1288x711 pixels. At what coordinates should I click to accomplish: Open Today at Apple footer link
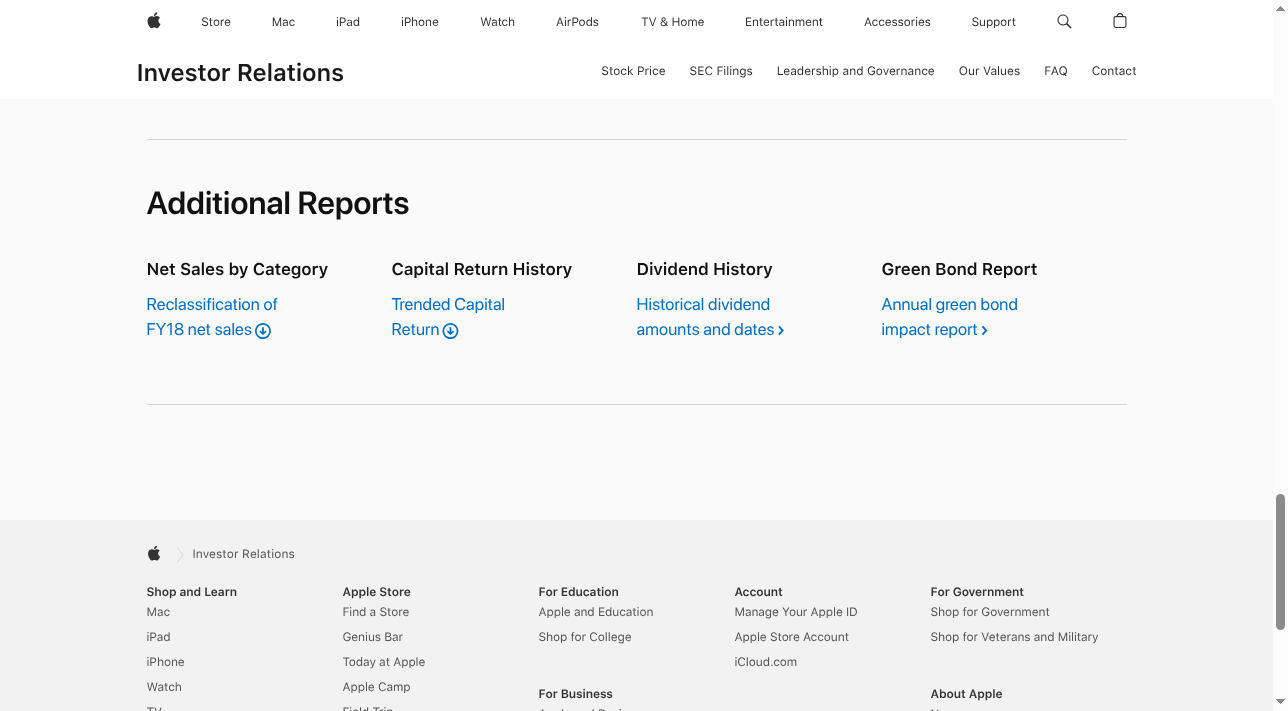click(383, 662)
